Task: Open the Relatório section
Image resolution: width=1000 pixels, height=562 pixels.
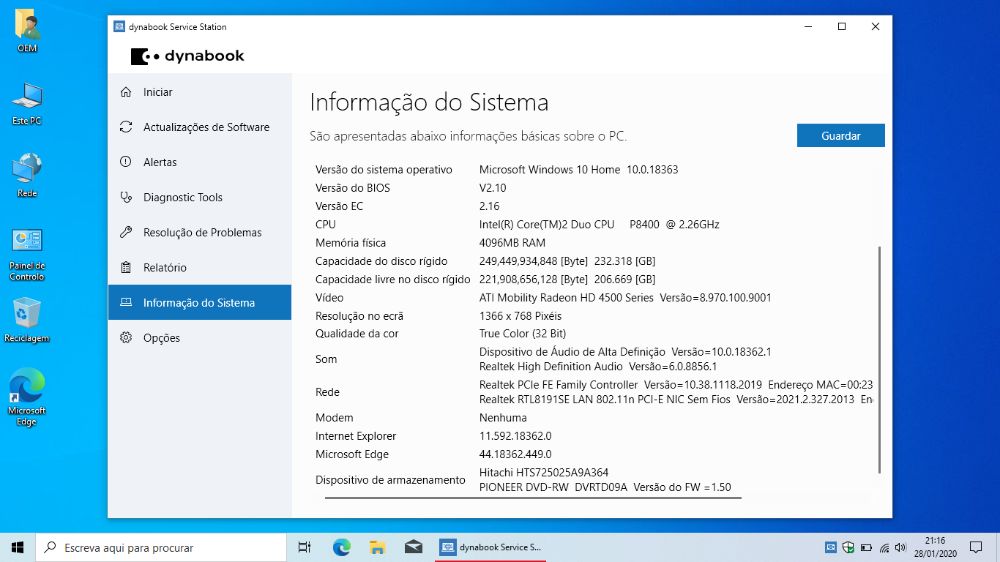Action: coord(200,267)
